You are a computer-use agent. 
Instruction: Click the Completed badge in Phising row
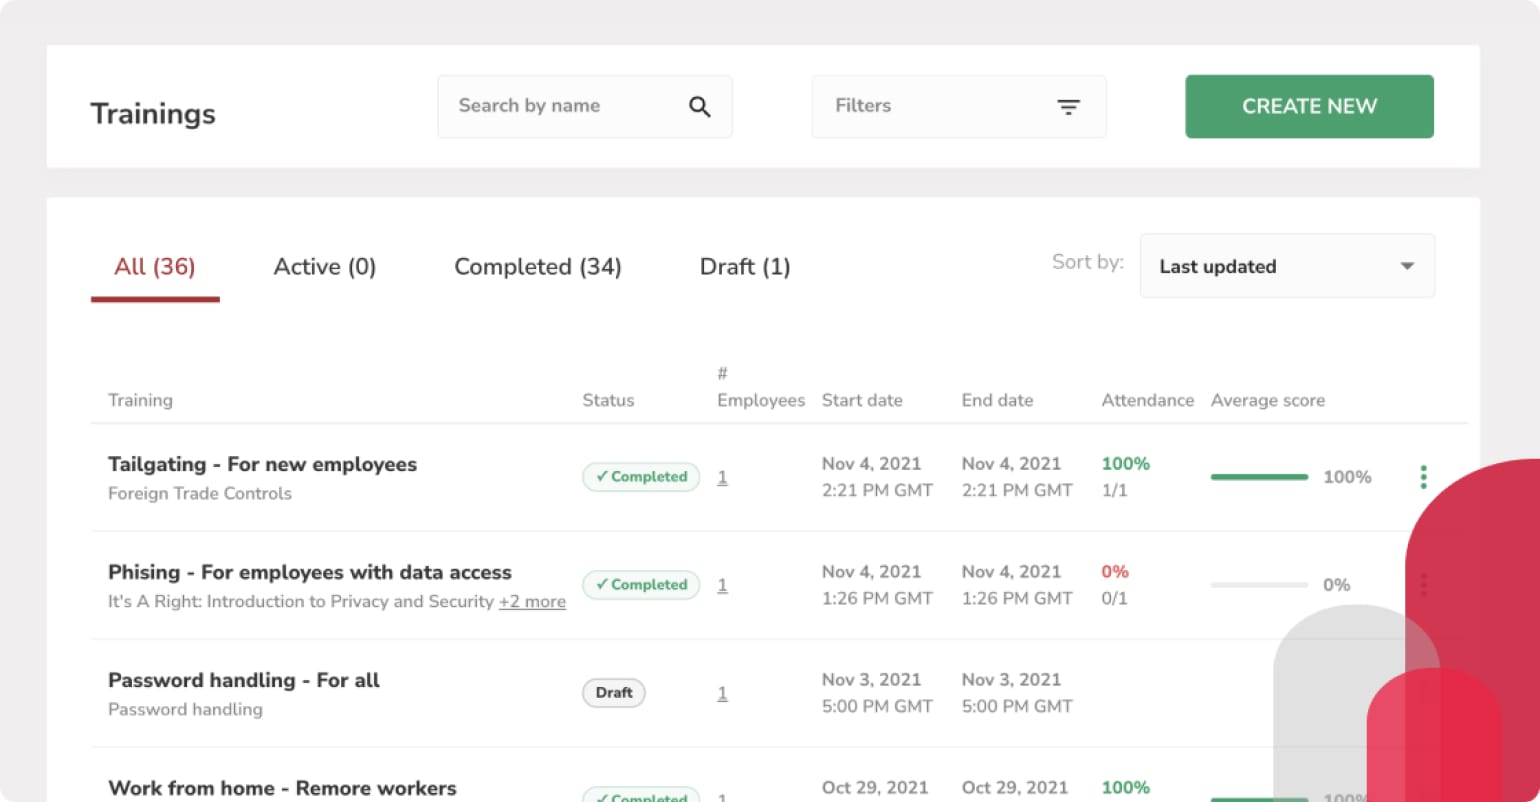[641, 585]
